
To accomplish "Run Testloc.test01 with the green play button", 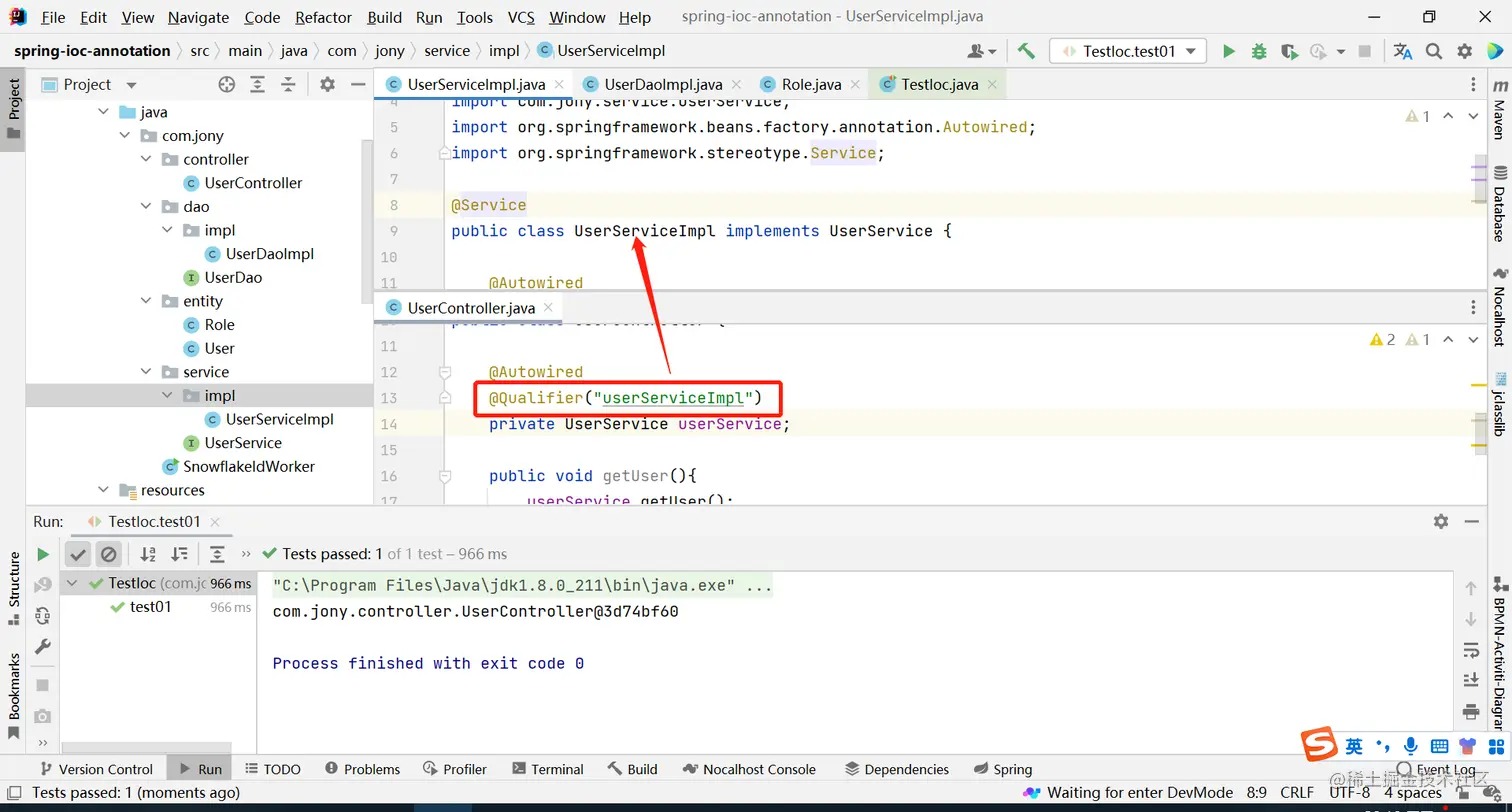I will tap(1229, 51).
